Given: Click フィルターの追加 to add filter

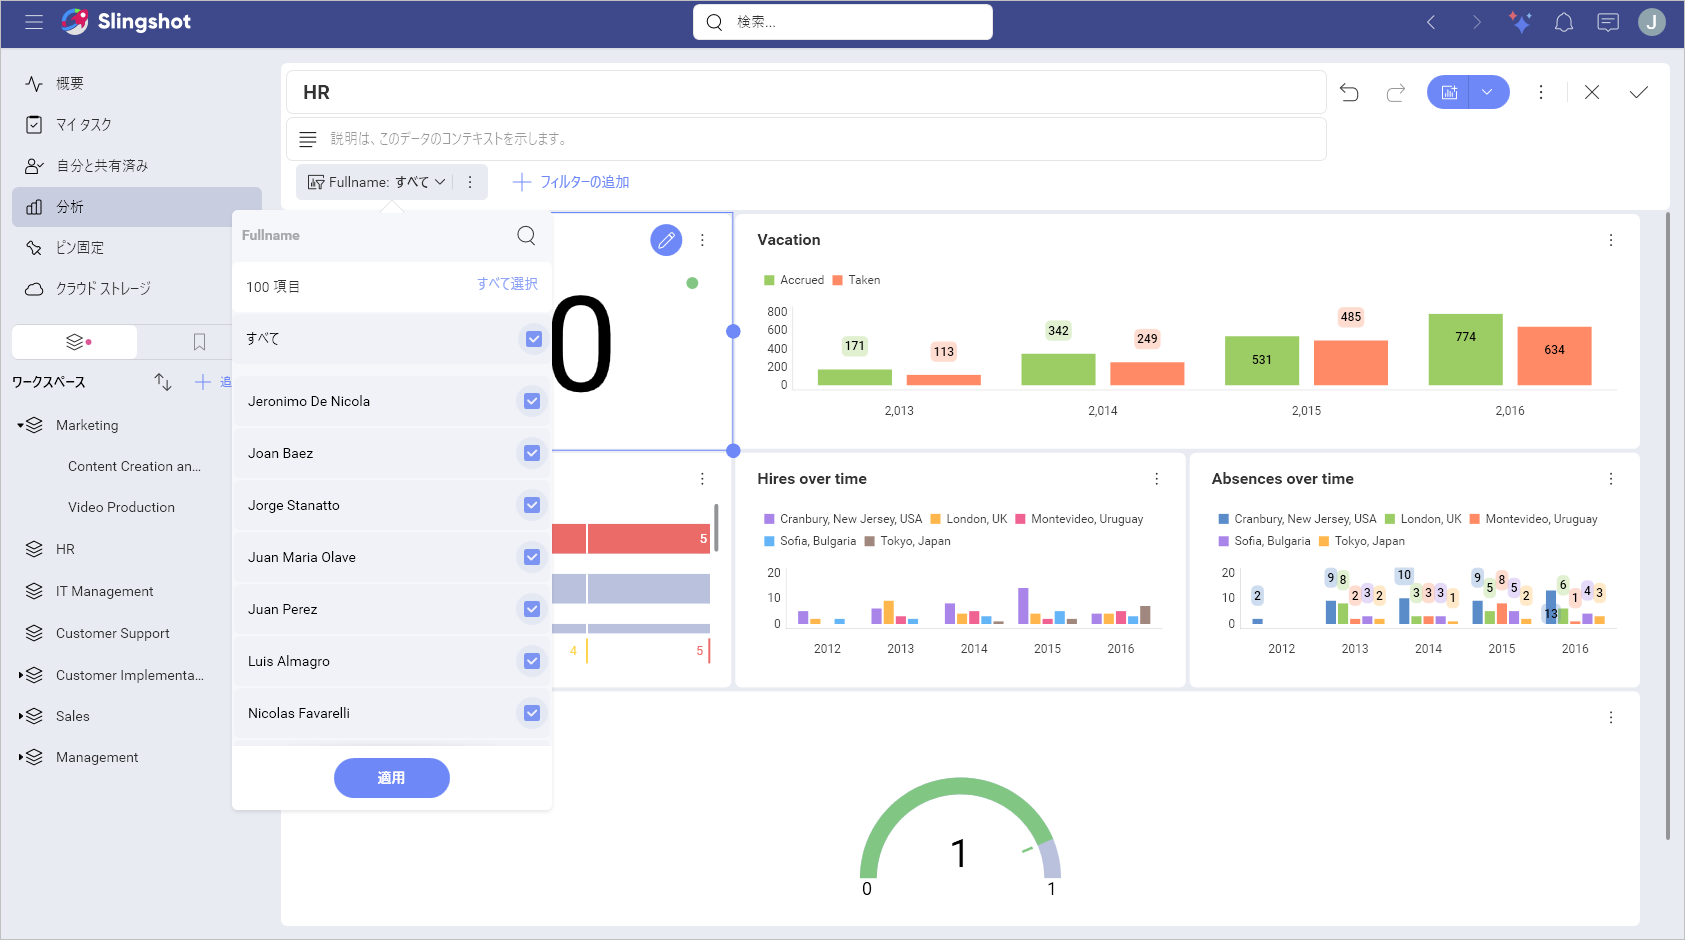Looking at the screenshot, I should (x=571, y=182).
